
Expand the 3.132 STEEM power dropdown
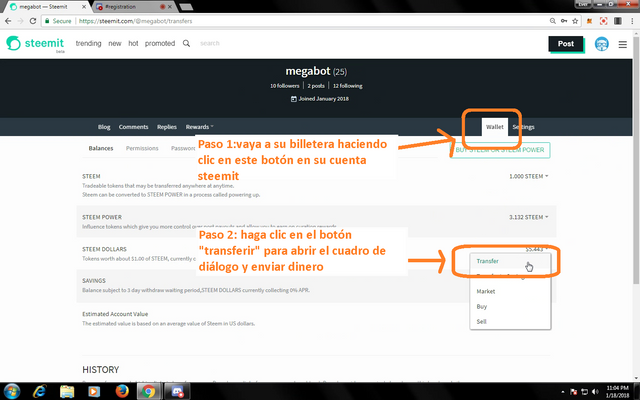529,217
